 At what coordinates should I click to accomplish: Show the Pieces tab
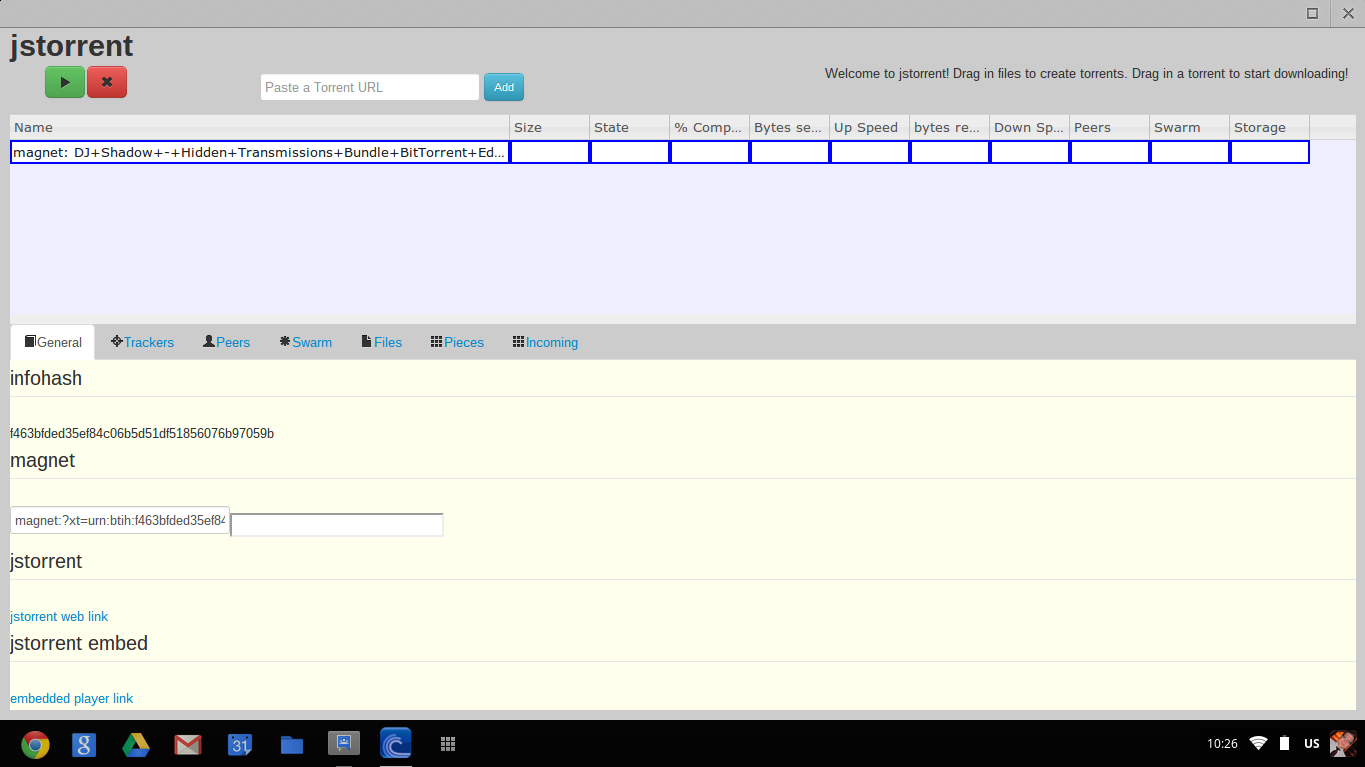457,342
